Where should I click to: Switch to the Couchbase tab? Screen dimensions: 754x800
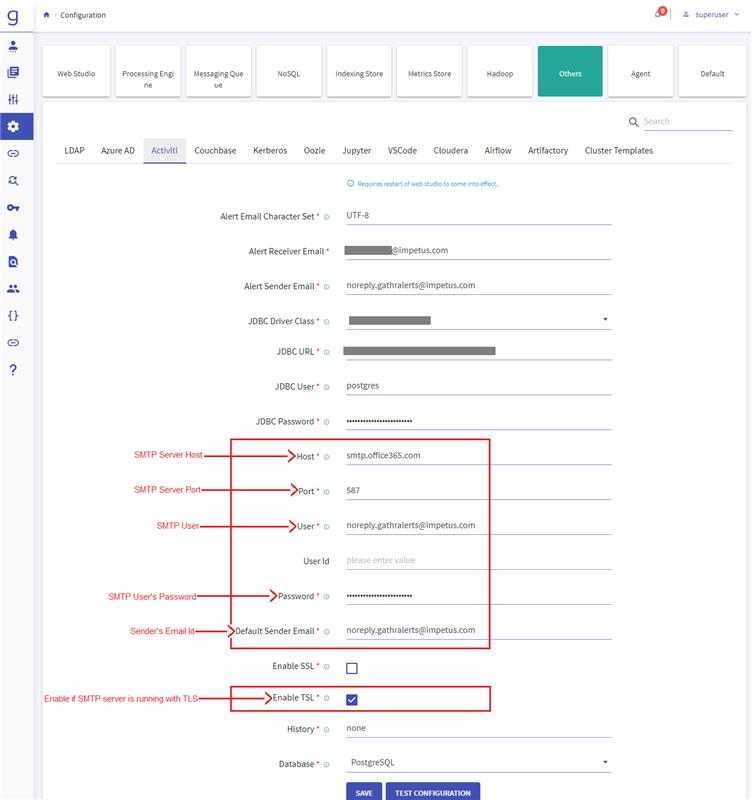click(215, 151)
